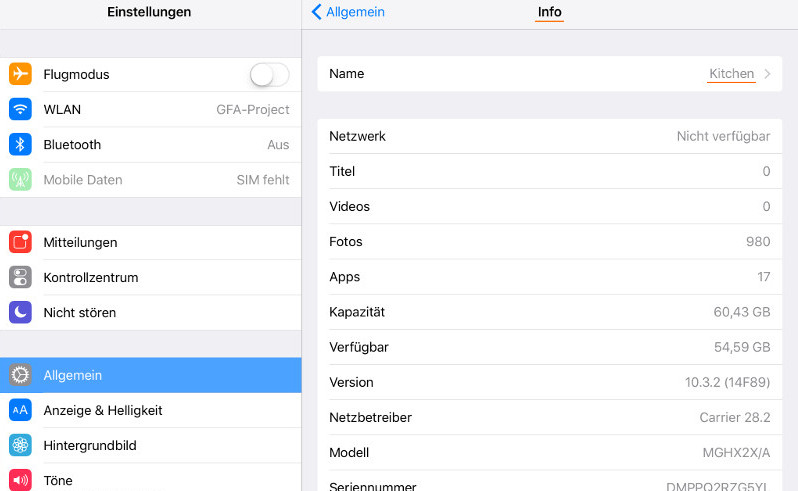Expand the Name row chevron
The height and width of the screenshot is (491, 798).
[x=767, y=74]
